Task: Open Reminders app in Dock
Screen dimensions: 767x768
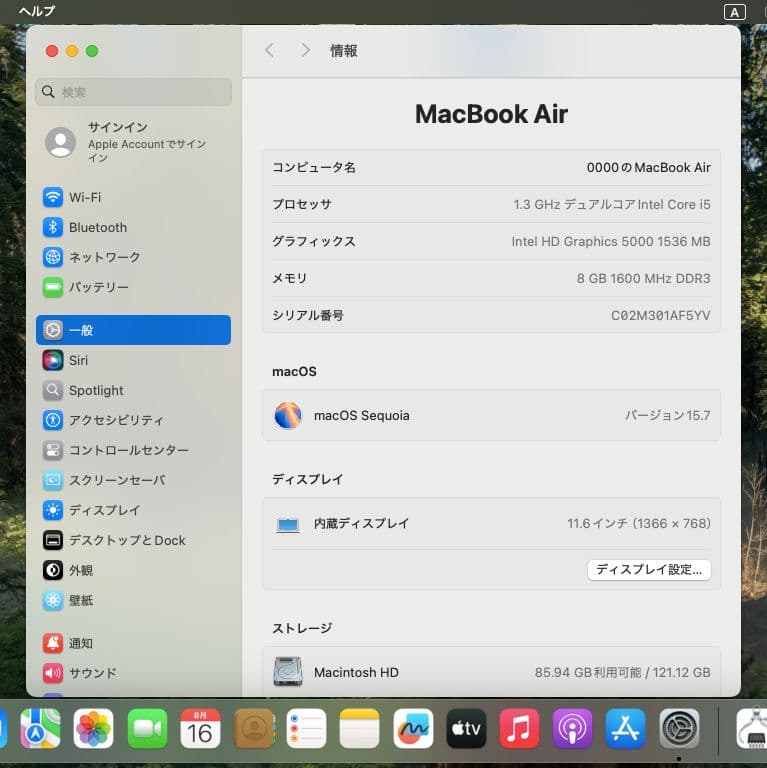Action: click(307, 728)
